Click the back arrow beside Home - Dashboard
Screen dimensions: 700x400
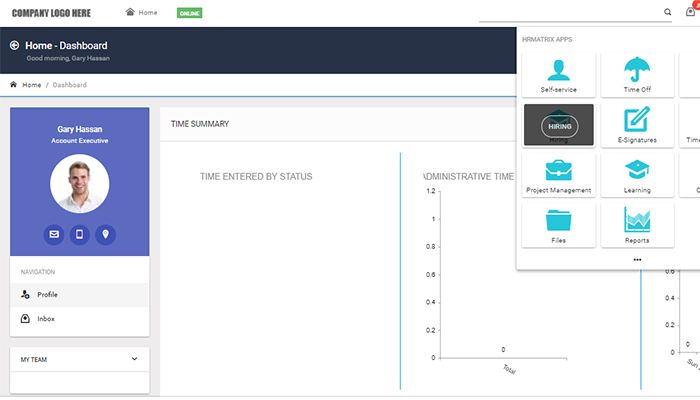coord(14,45)
